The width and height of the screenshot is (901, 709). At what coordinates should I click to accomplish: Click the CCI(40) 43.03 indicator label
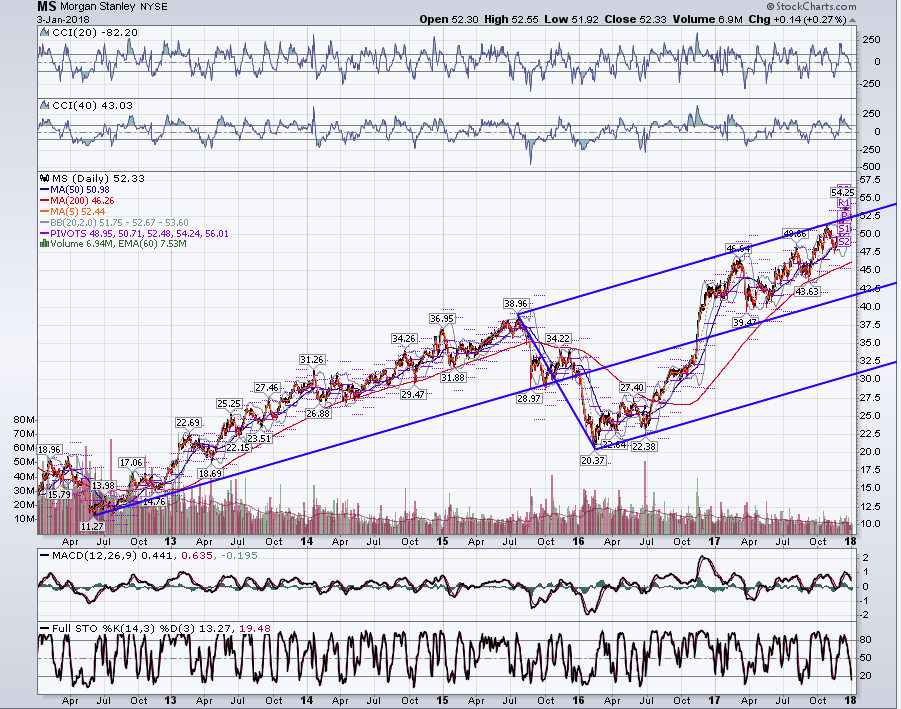(92, 105)
